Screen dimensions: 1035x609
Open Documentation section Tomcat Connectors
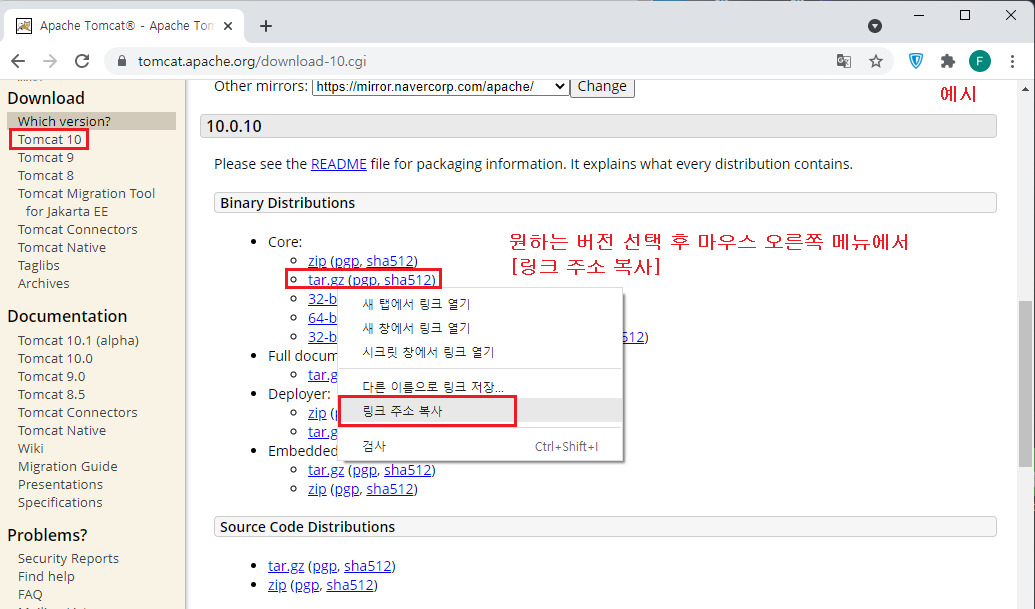(77, 412)
